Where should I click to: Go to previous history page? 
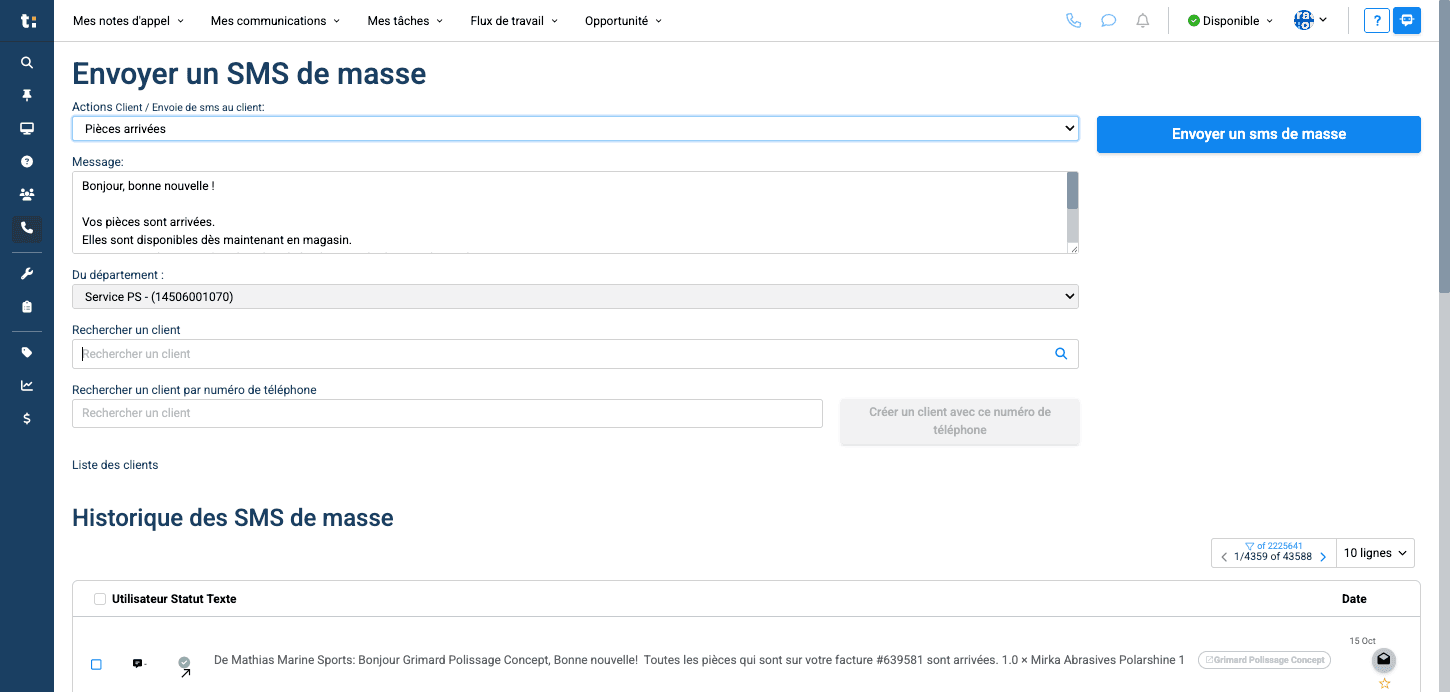coord(1224,557)
